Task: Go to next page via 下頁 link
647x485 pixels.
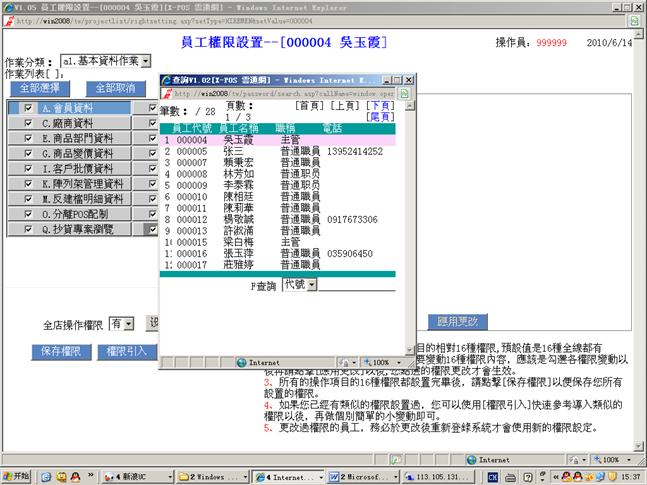Action: tap(379, 105)
